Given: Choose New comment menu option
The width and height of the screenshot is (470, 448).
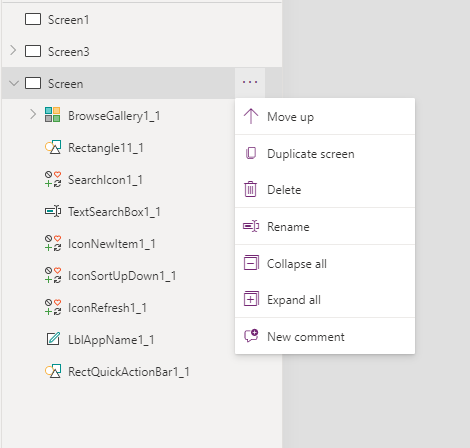Looking at the screenshot, I should click(325, 337).
